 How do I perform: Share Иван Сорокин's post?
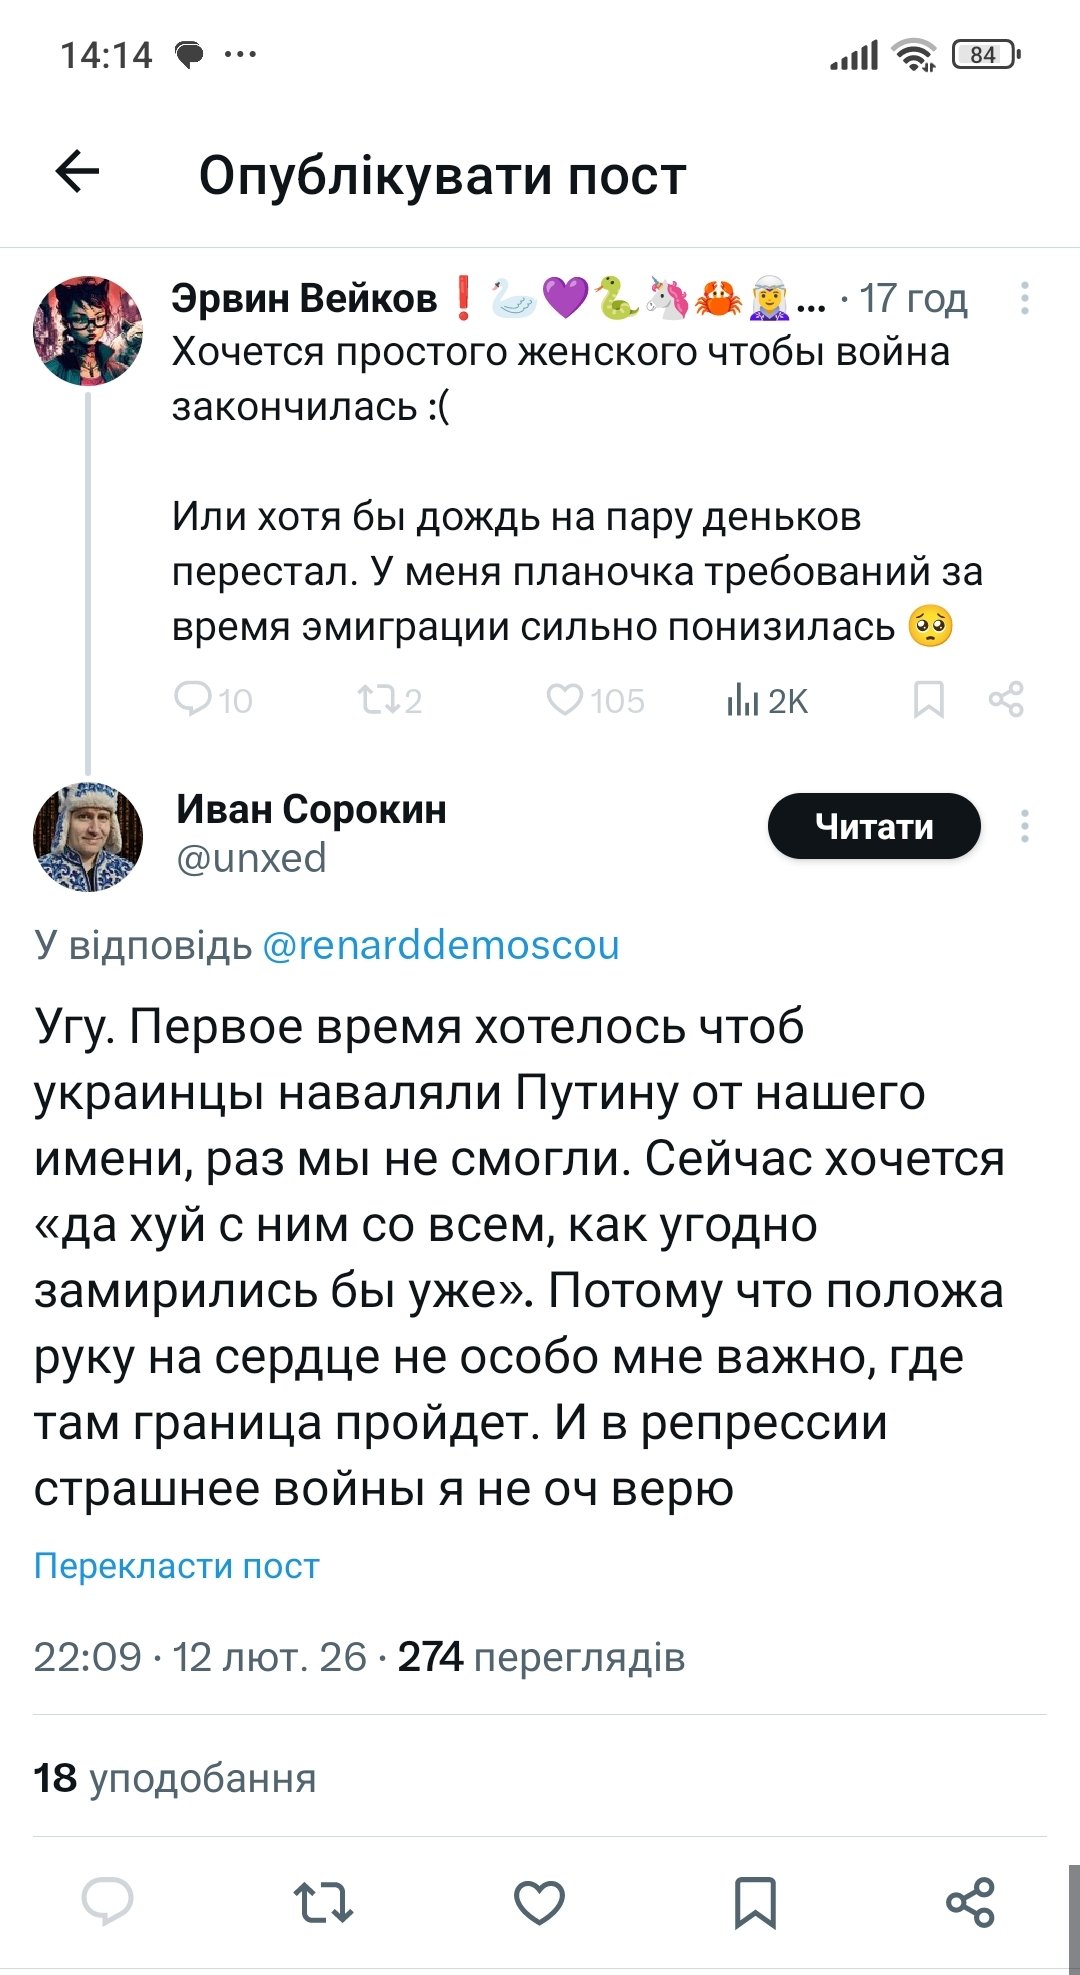coord(970,1902)
